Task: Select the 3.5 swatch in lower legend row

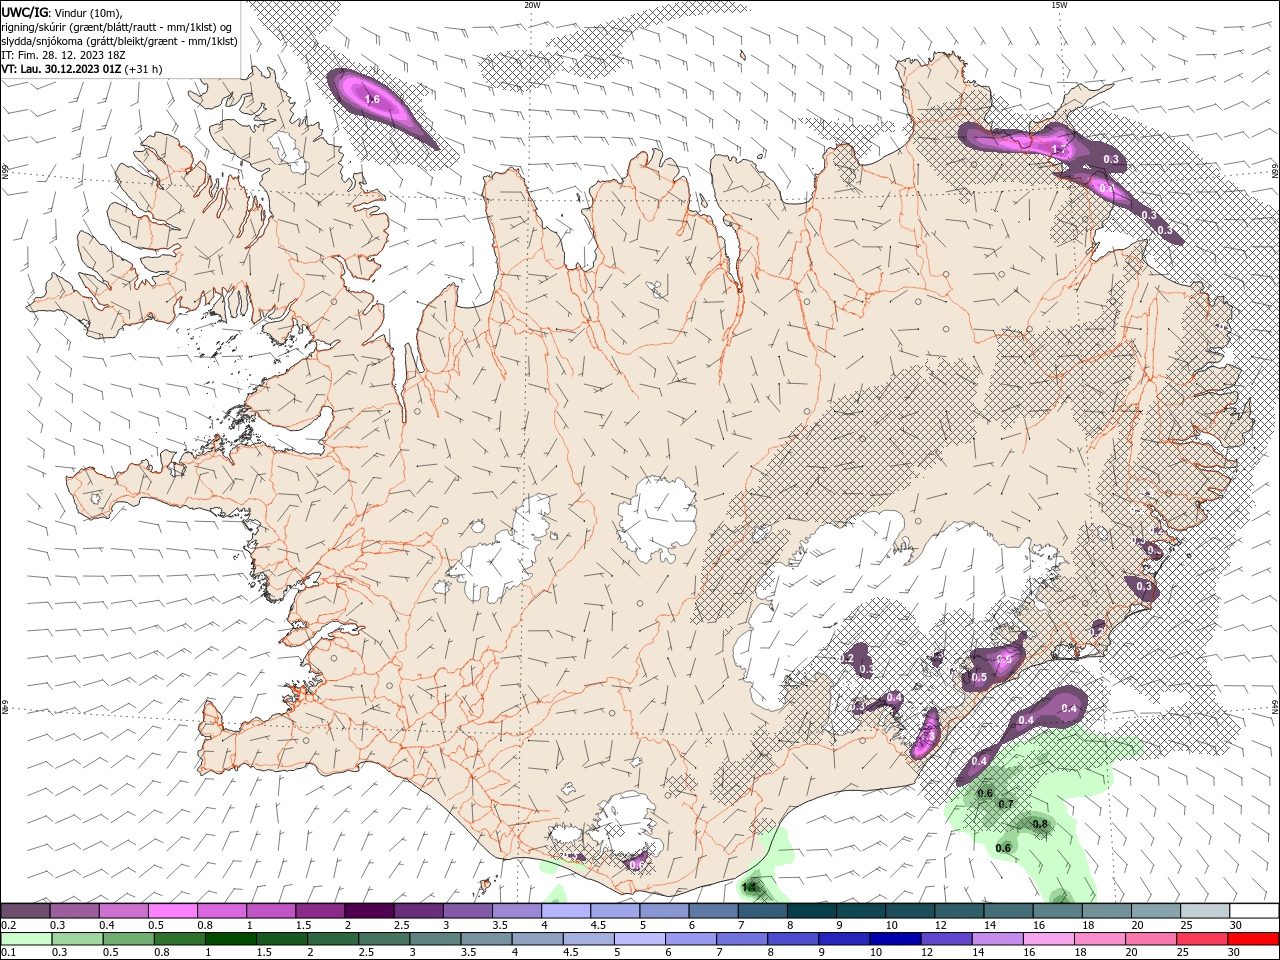Action: 489,939
